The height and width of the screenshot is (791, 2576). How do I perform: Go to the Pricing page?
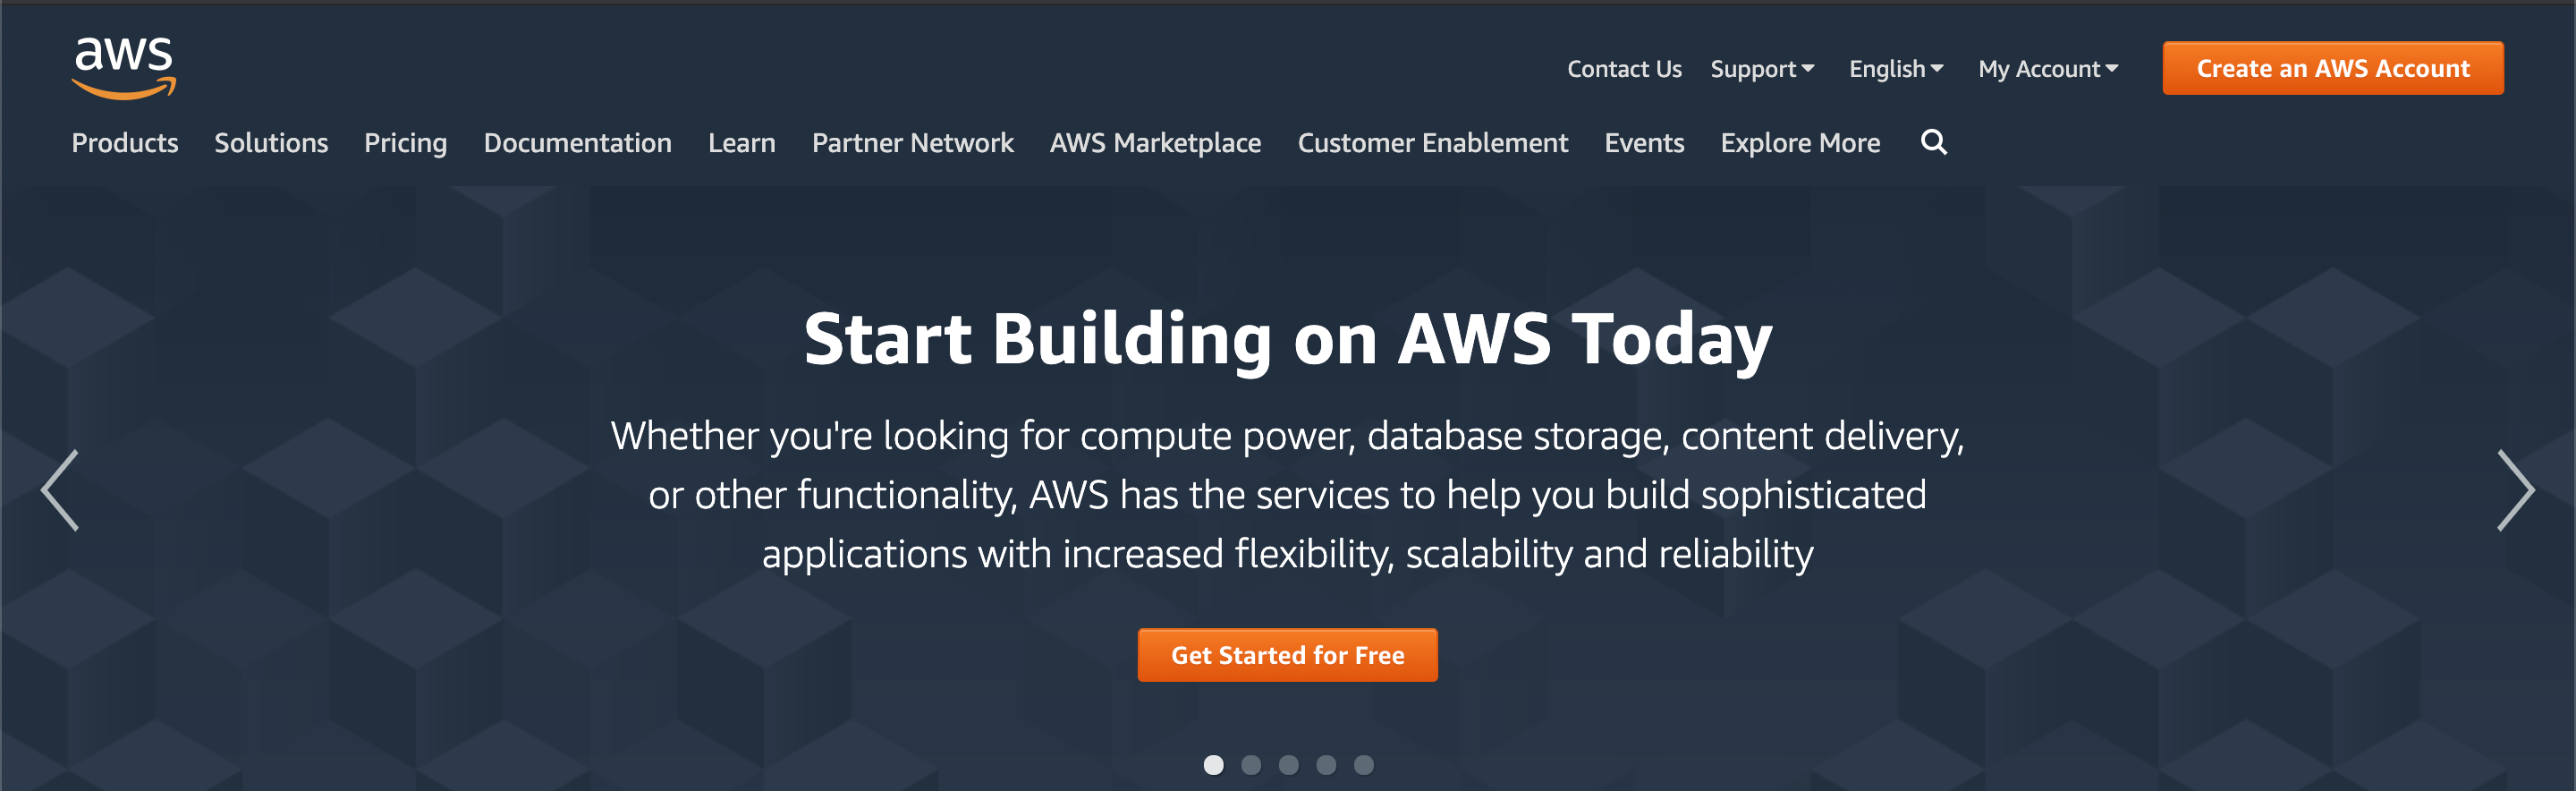coord(405,143)
